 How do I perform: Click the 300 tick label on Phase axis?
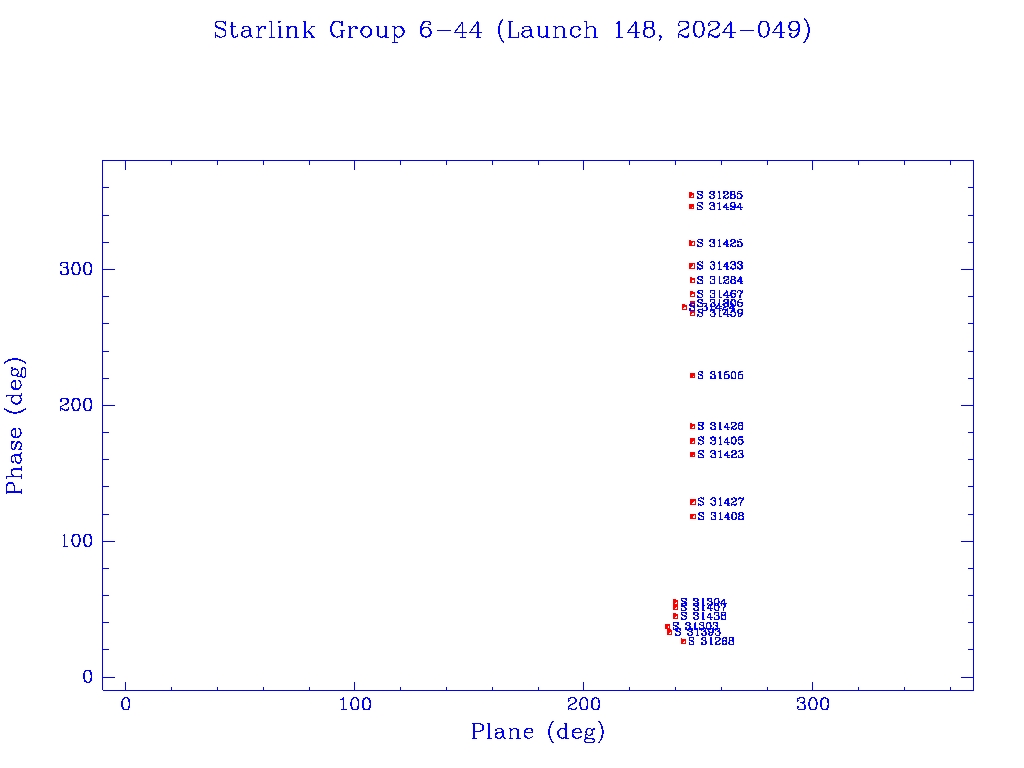[x=76, y=269]
